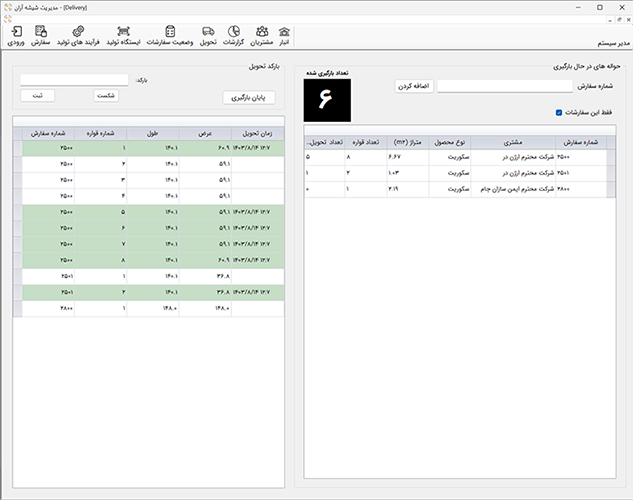633x500 pixels.
Task: Open the مدیر سیستم menu
Action: [x=608, y=45]
